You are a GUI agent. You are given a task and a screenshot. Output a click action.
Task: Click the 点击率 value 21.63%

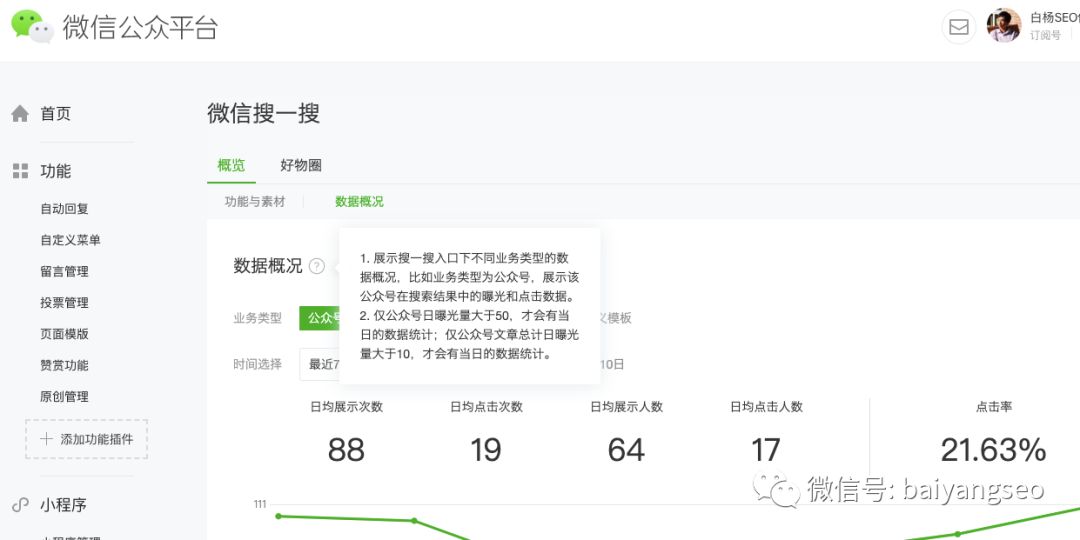tap(993, 450)
